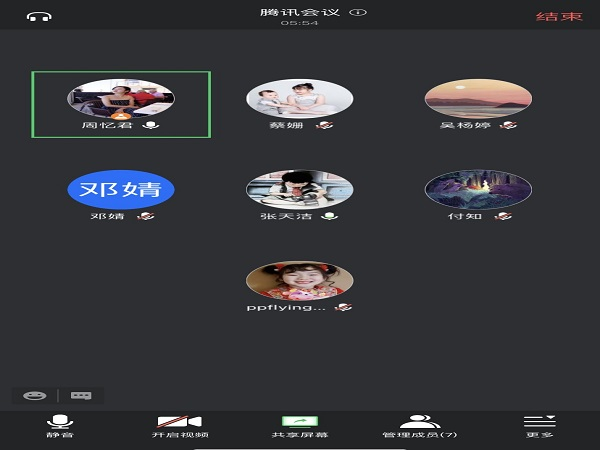Viewport: 600px width, 450px height.
Task: Click 张天洁's profile avatar
Action: coord(299,188)
